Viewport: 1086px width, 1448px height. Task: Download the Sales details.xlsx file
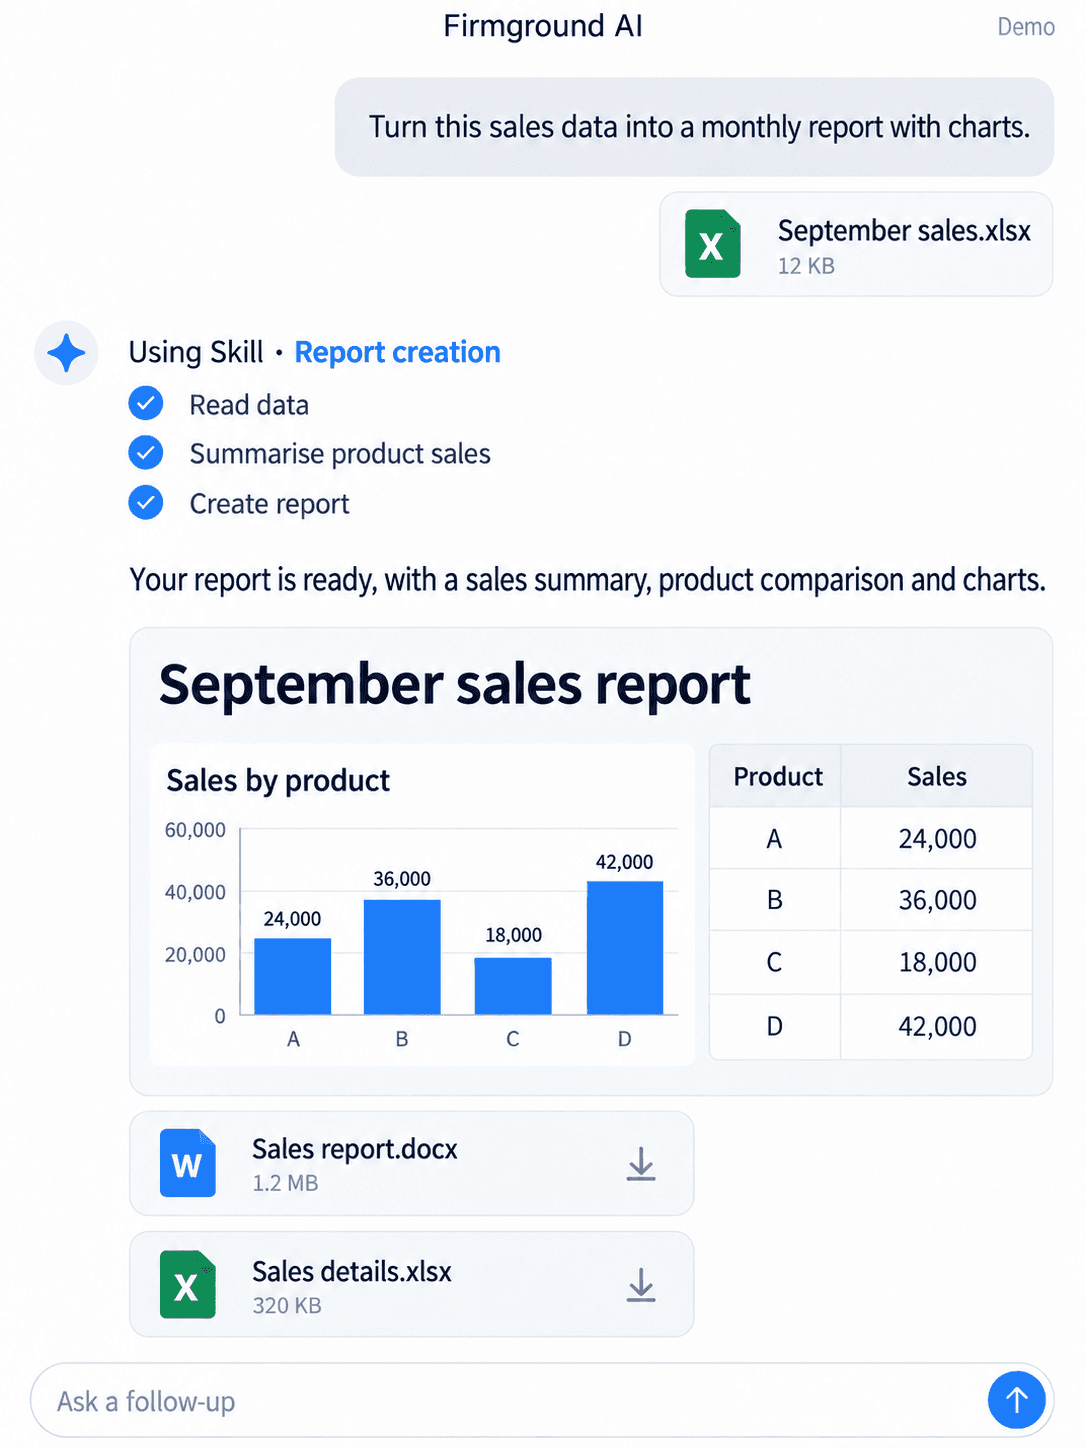point(641,1286)
